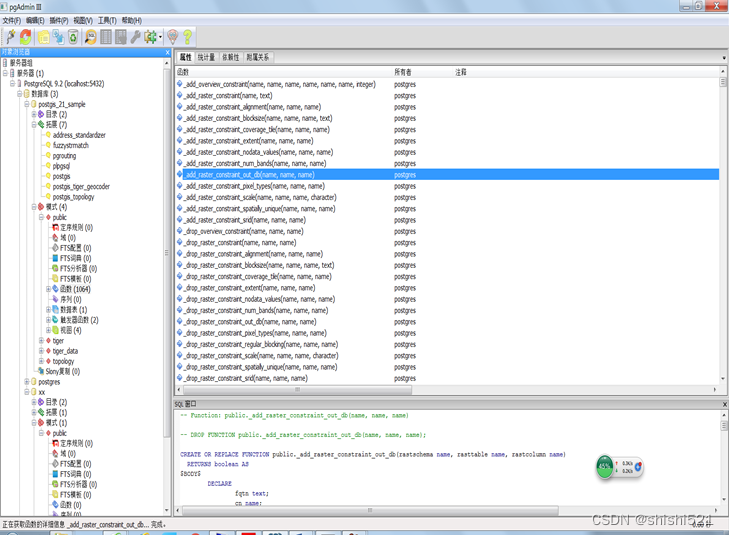Click the yellow help question mark
The height and width of the screenshot is (535, 729).
click(x=187, y=37)
